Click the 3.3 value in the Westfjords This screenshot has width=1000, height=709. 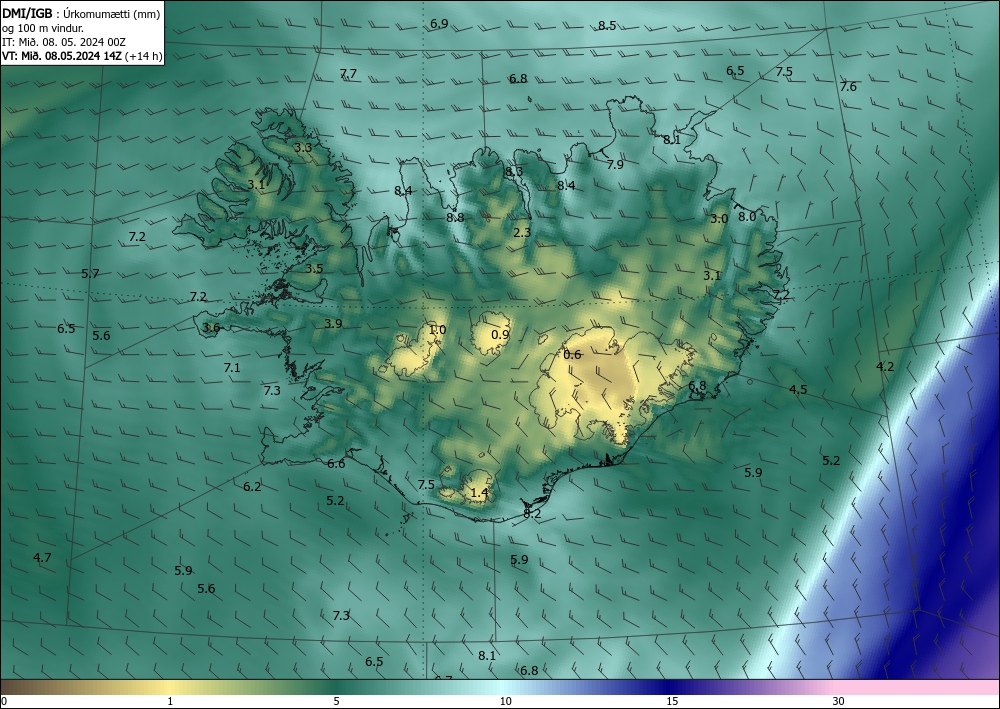coord(303,147)
